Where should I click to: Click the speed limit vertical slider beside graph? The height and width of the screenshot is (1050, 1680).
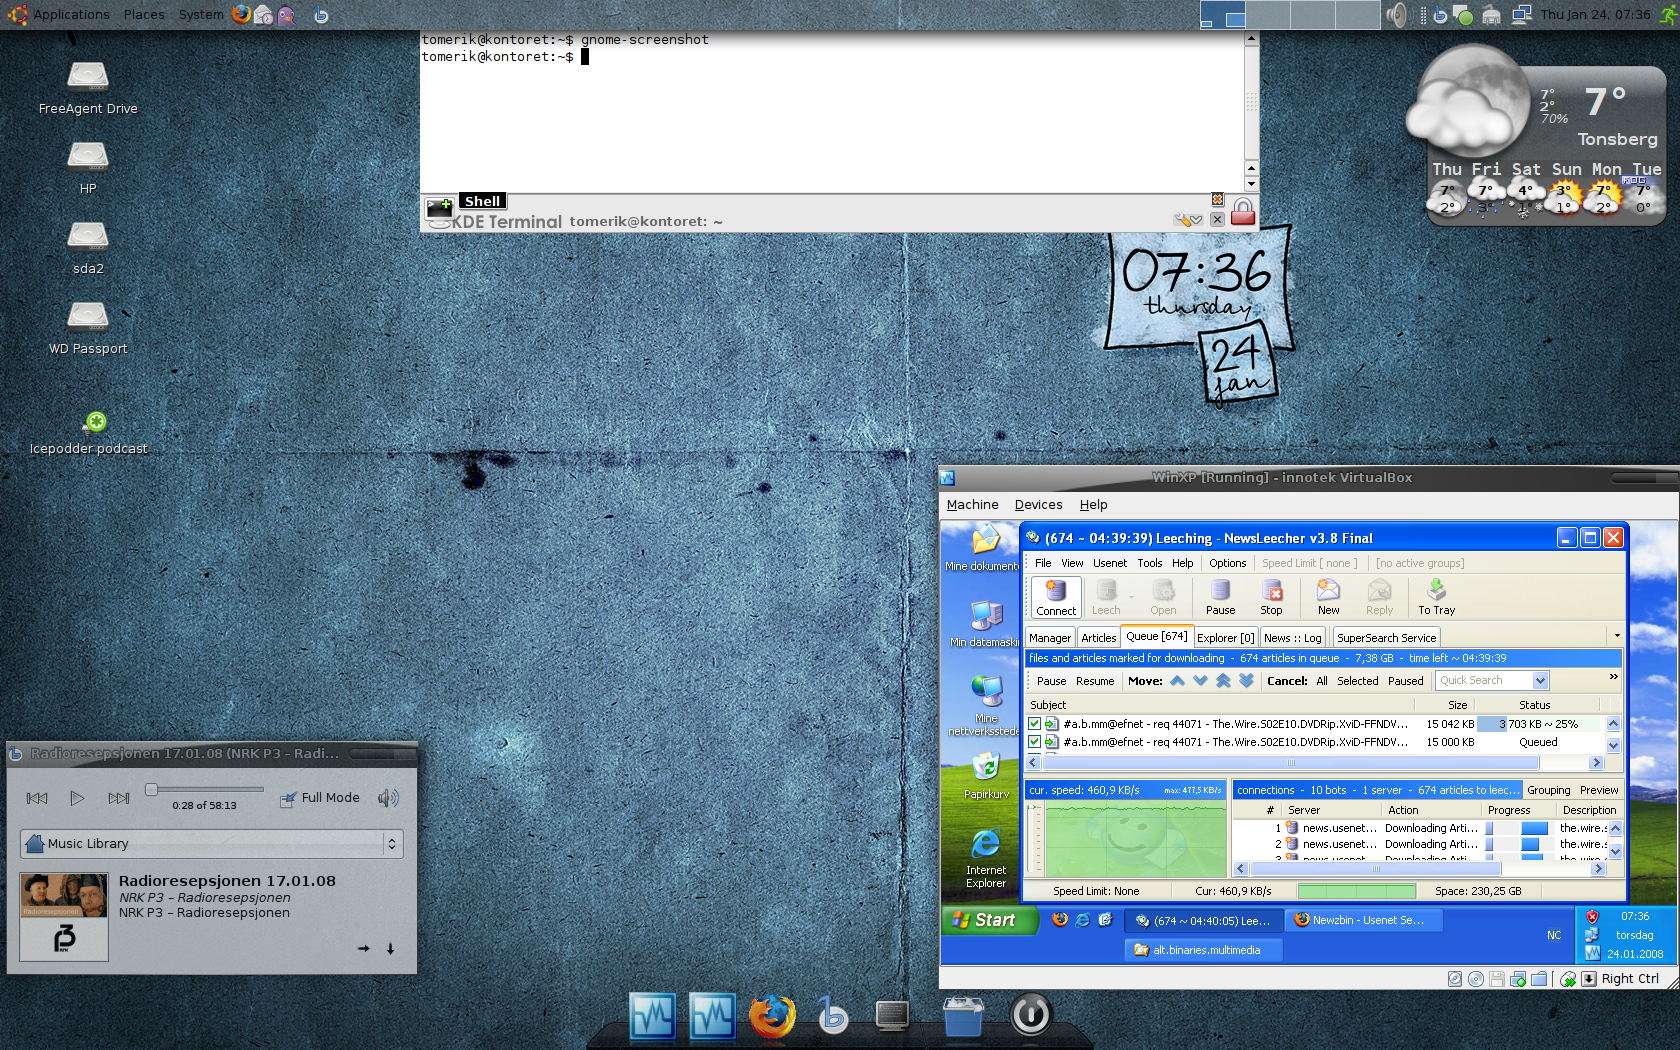[1036, 839]
